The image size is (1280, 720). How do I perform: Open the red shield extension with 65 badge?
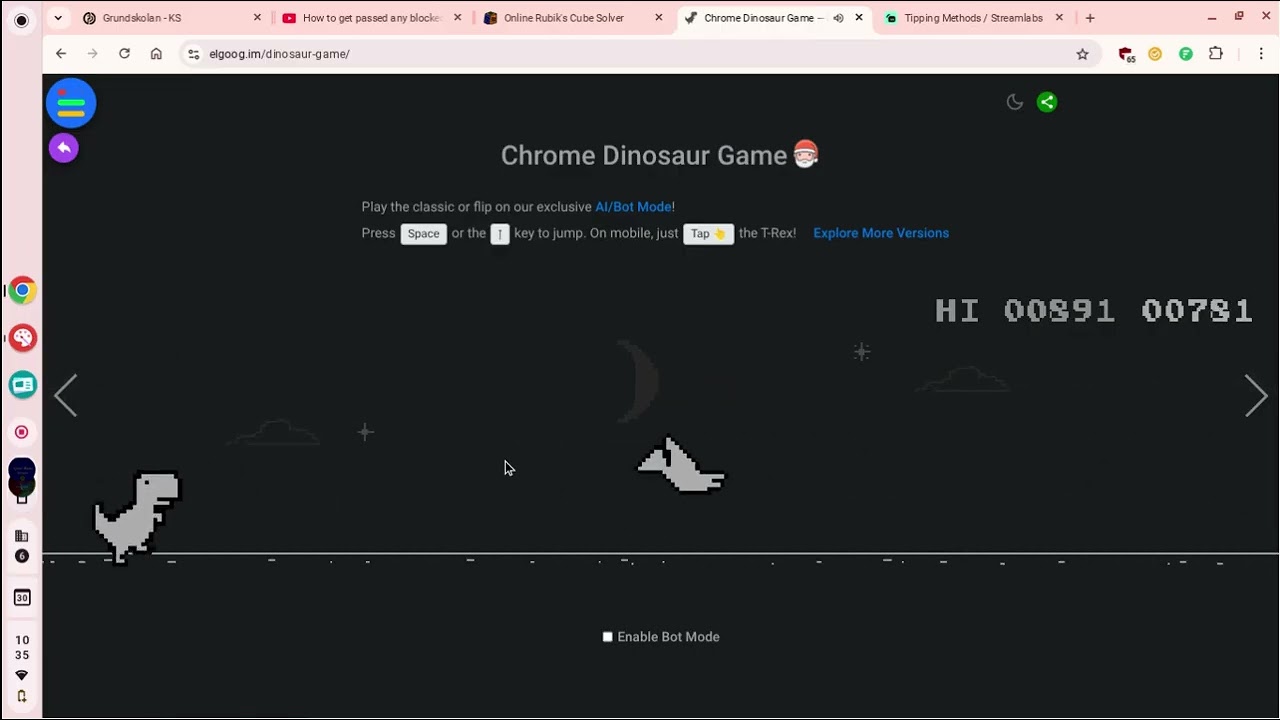click(1126, 54)
